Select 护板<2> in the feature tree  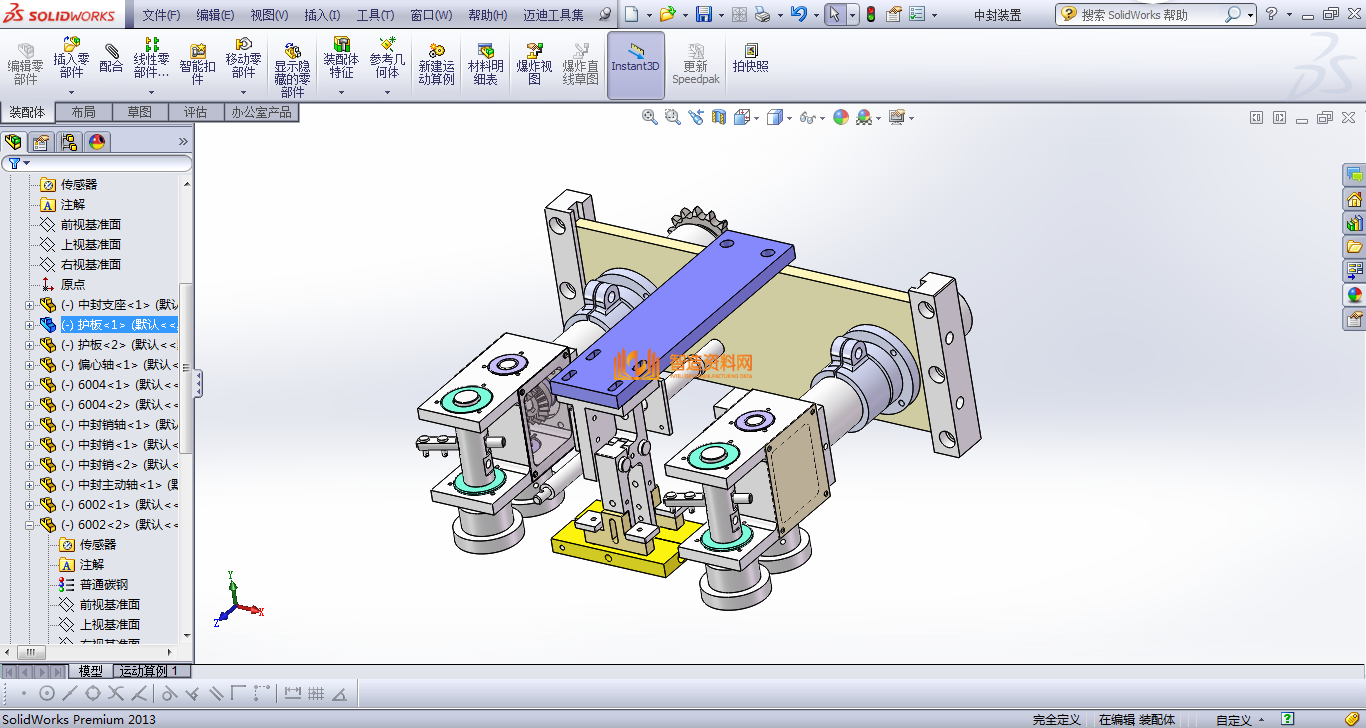point(118,345)
